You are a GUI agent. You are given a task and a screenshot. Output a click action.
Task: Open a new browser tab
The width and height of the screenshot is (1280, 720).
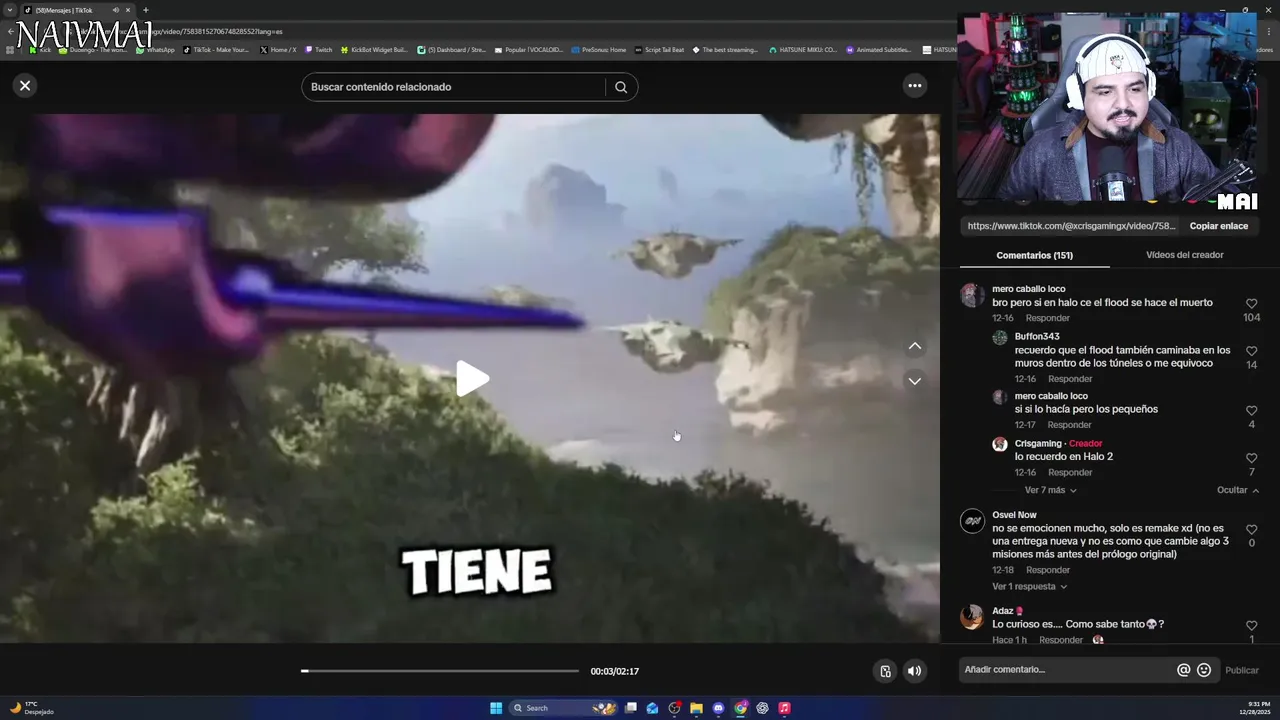point(146,10)
